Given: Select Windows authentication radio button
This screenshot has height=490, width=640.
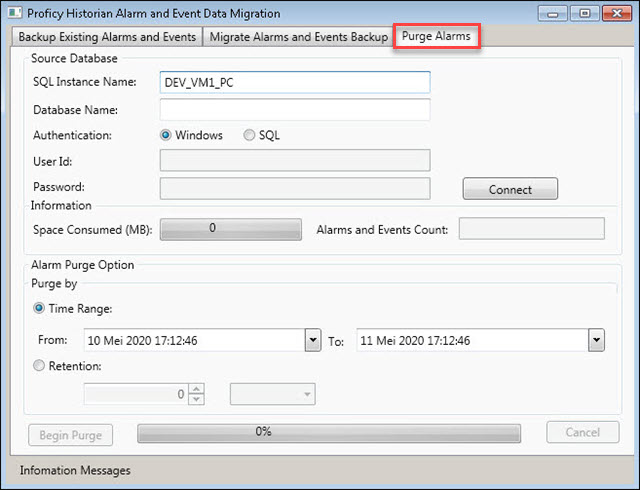Looking at the screenshot, I should [165, 135].
